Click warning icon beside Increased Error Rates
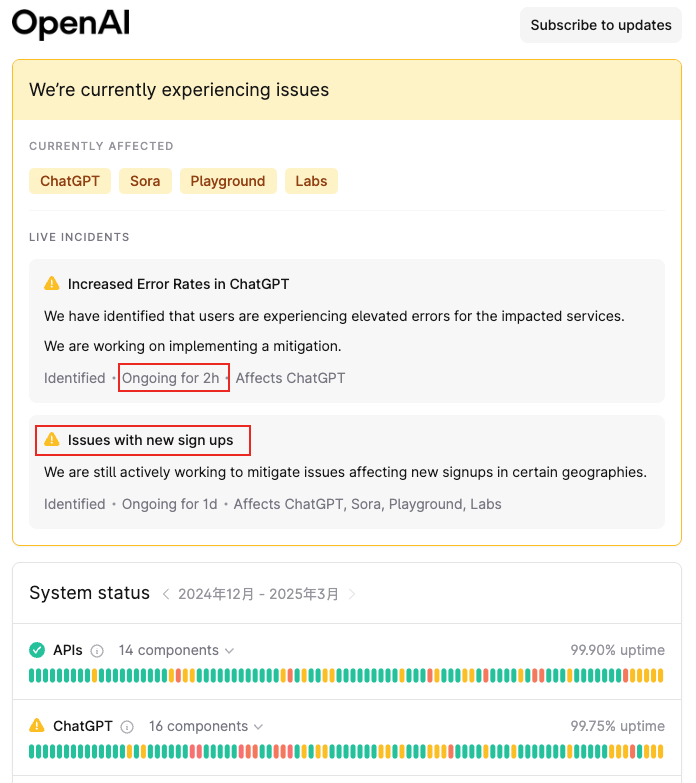Image resolution: width=696 pixels, height=783 pixels. tap(52, 284)
